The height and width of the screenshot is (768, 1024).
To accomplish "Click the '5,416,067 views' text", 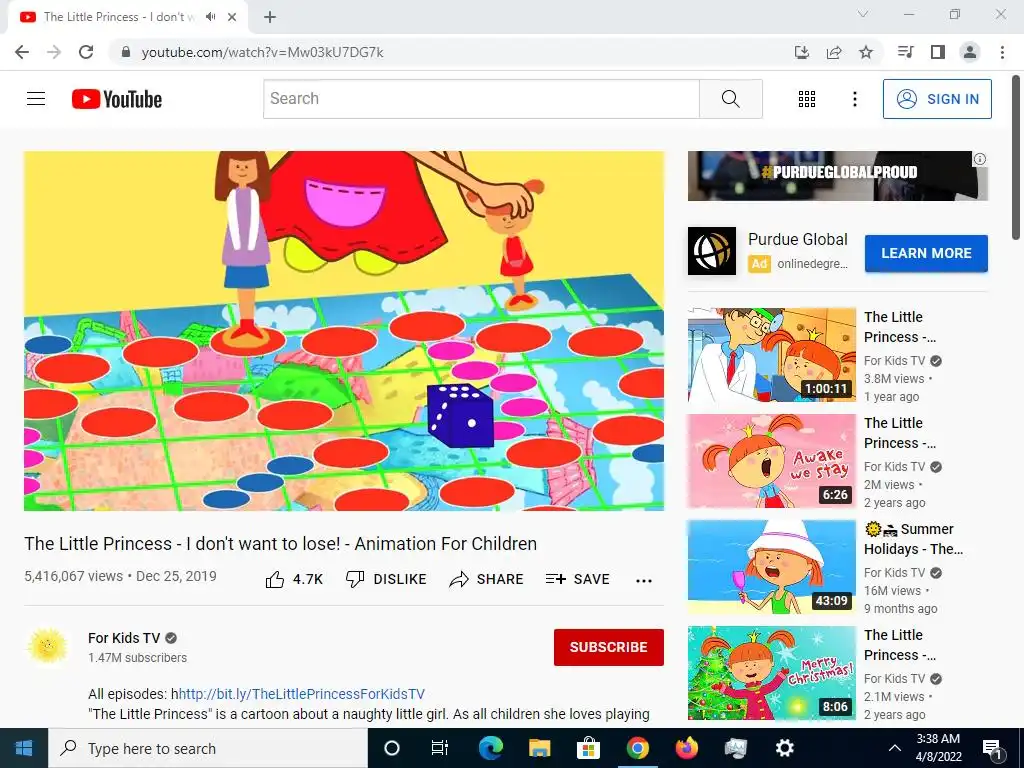I will [x=74, y=577].
